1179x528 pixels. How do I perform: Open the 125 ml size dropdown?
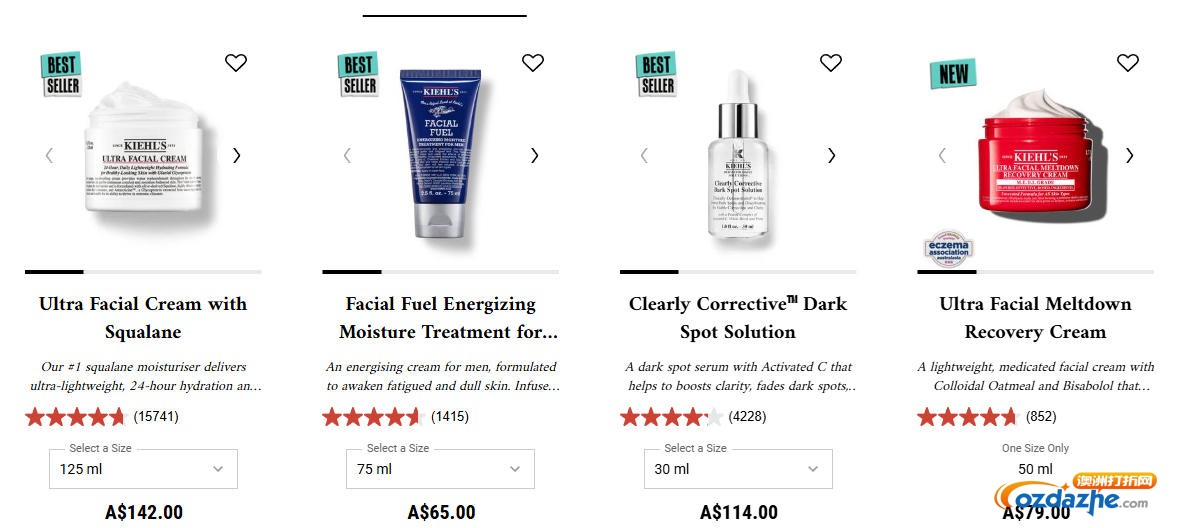click(x=144, y=469)
